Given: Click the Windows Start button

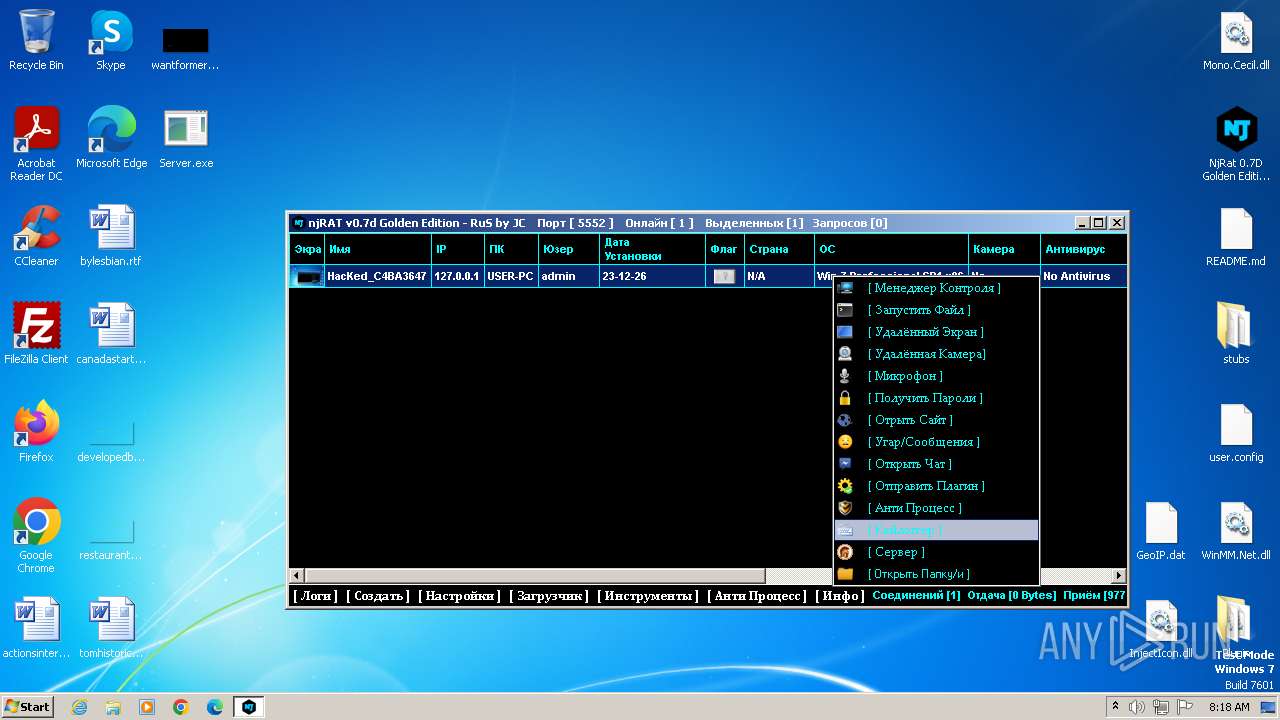Looking at the screenshot, I should 28,707.
